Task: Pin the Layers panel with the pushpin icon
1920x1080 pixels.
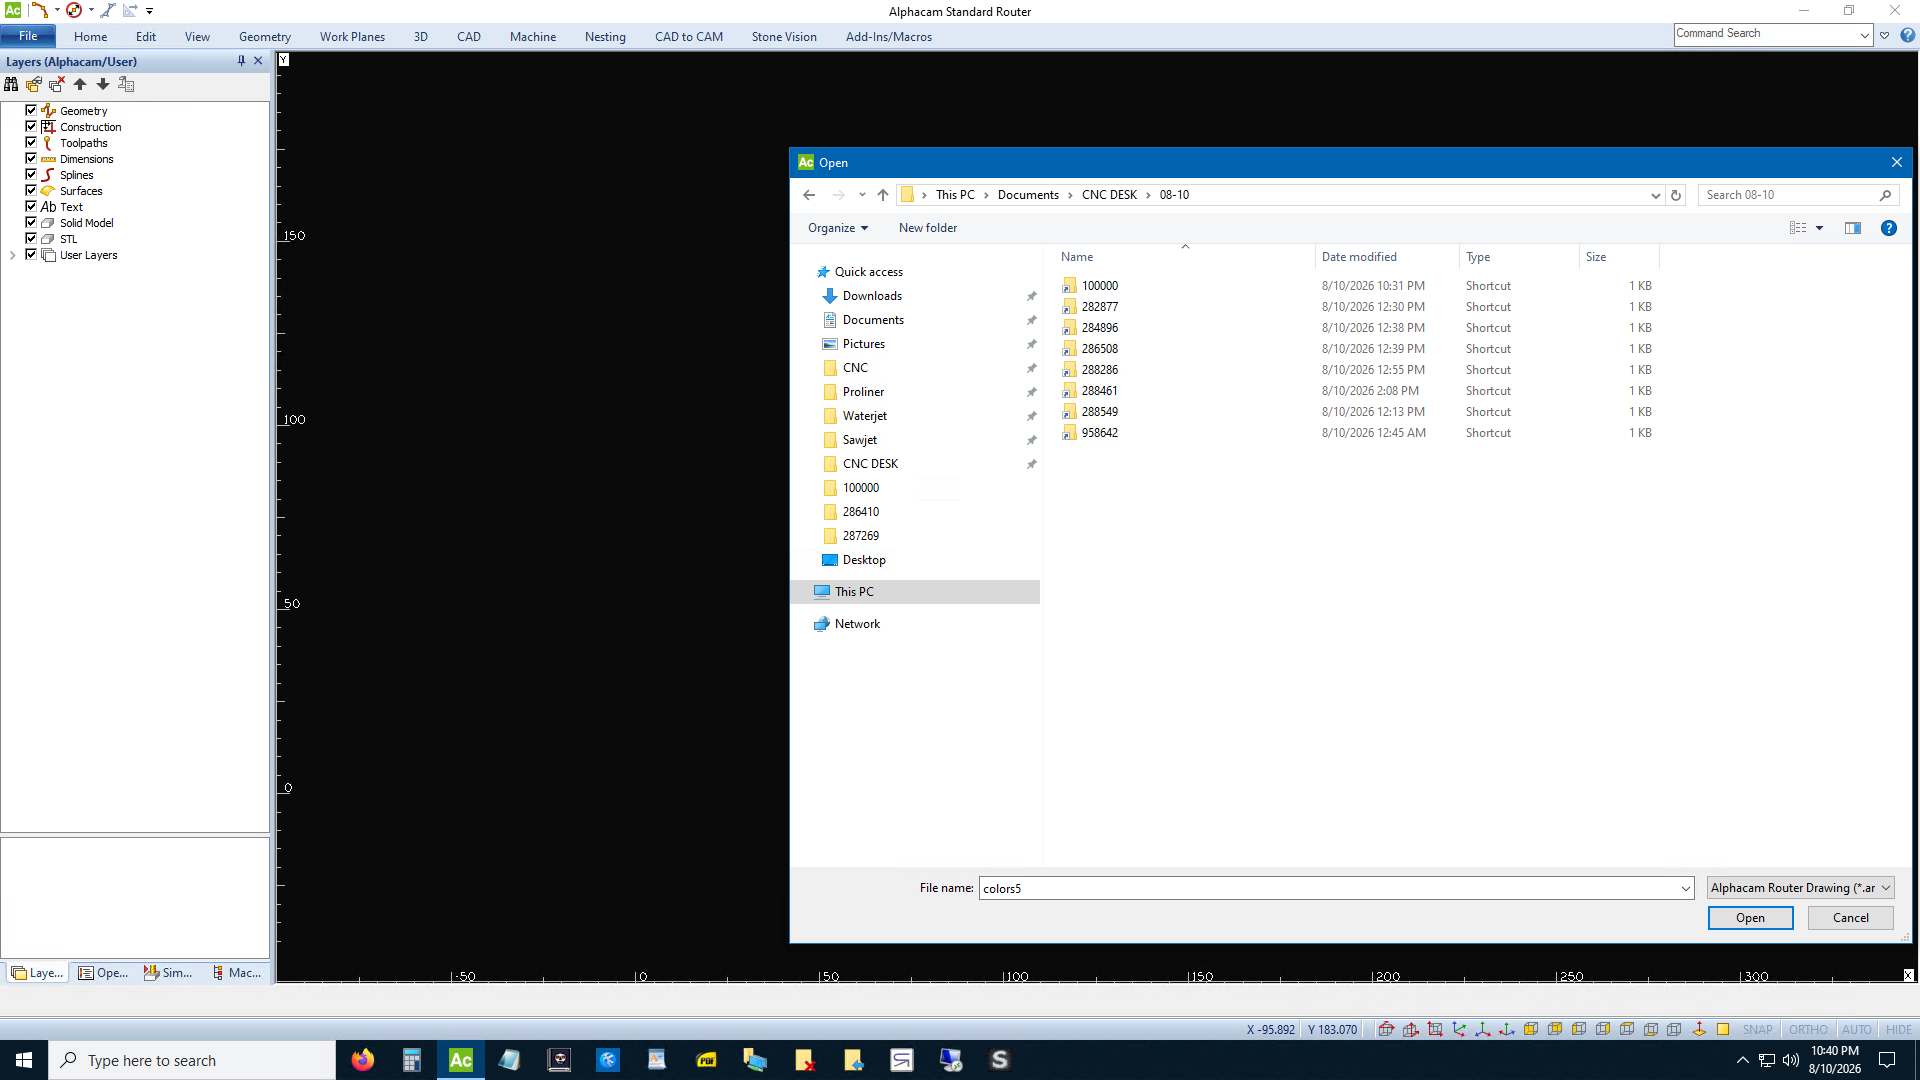Action: (x=241, y=61)
